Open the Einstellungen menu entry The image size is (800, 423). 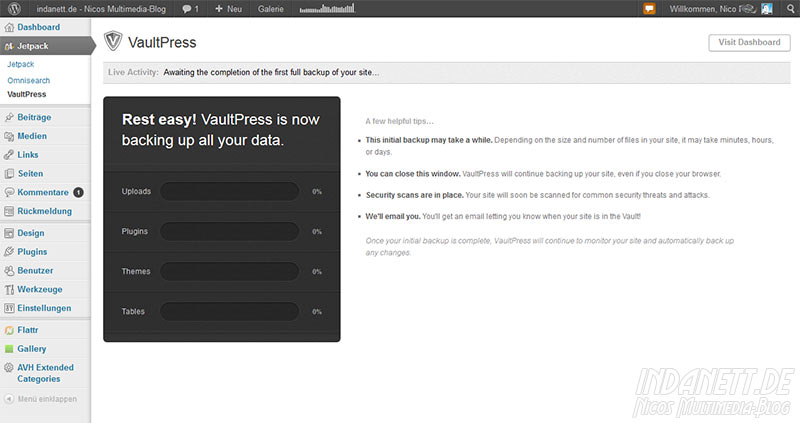pyautogui.click(x=44, y=308)
